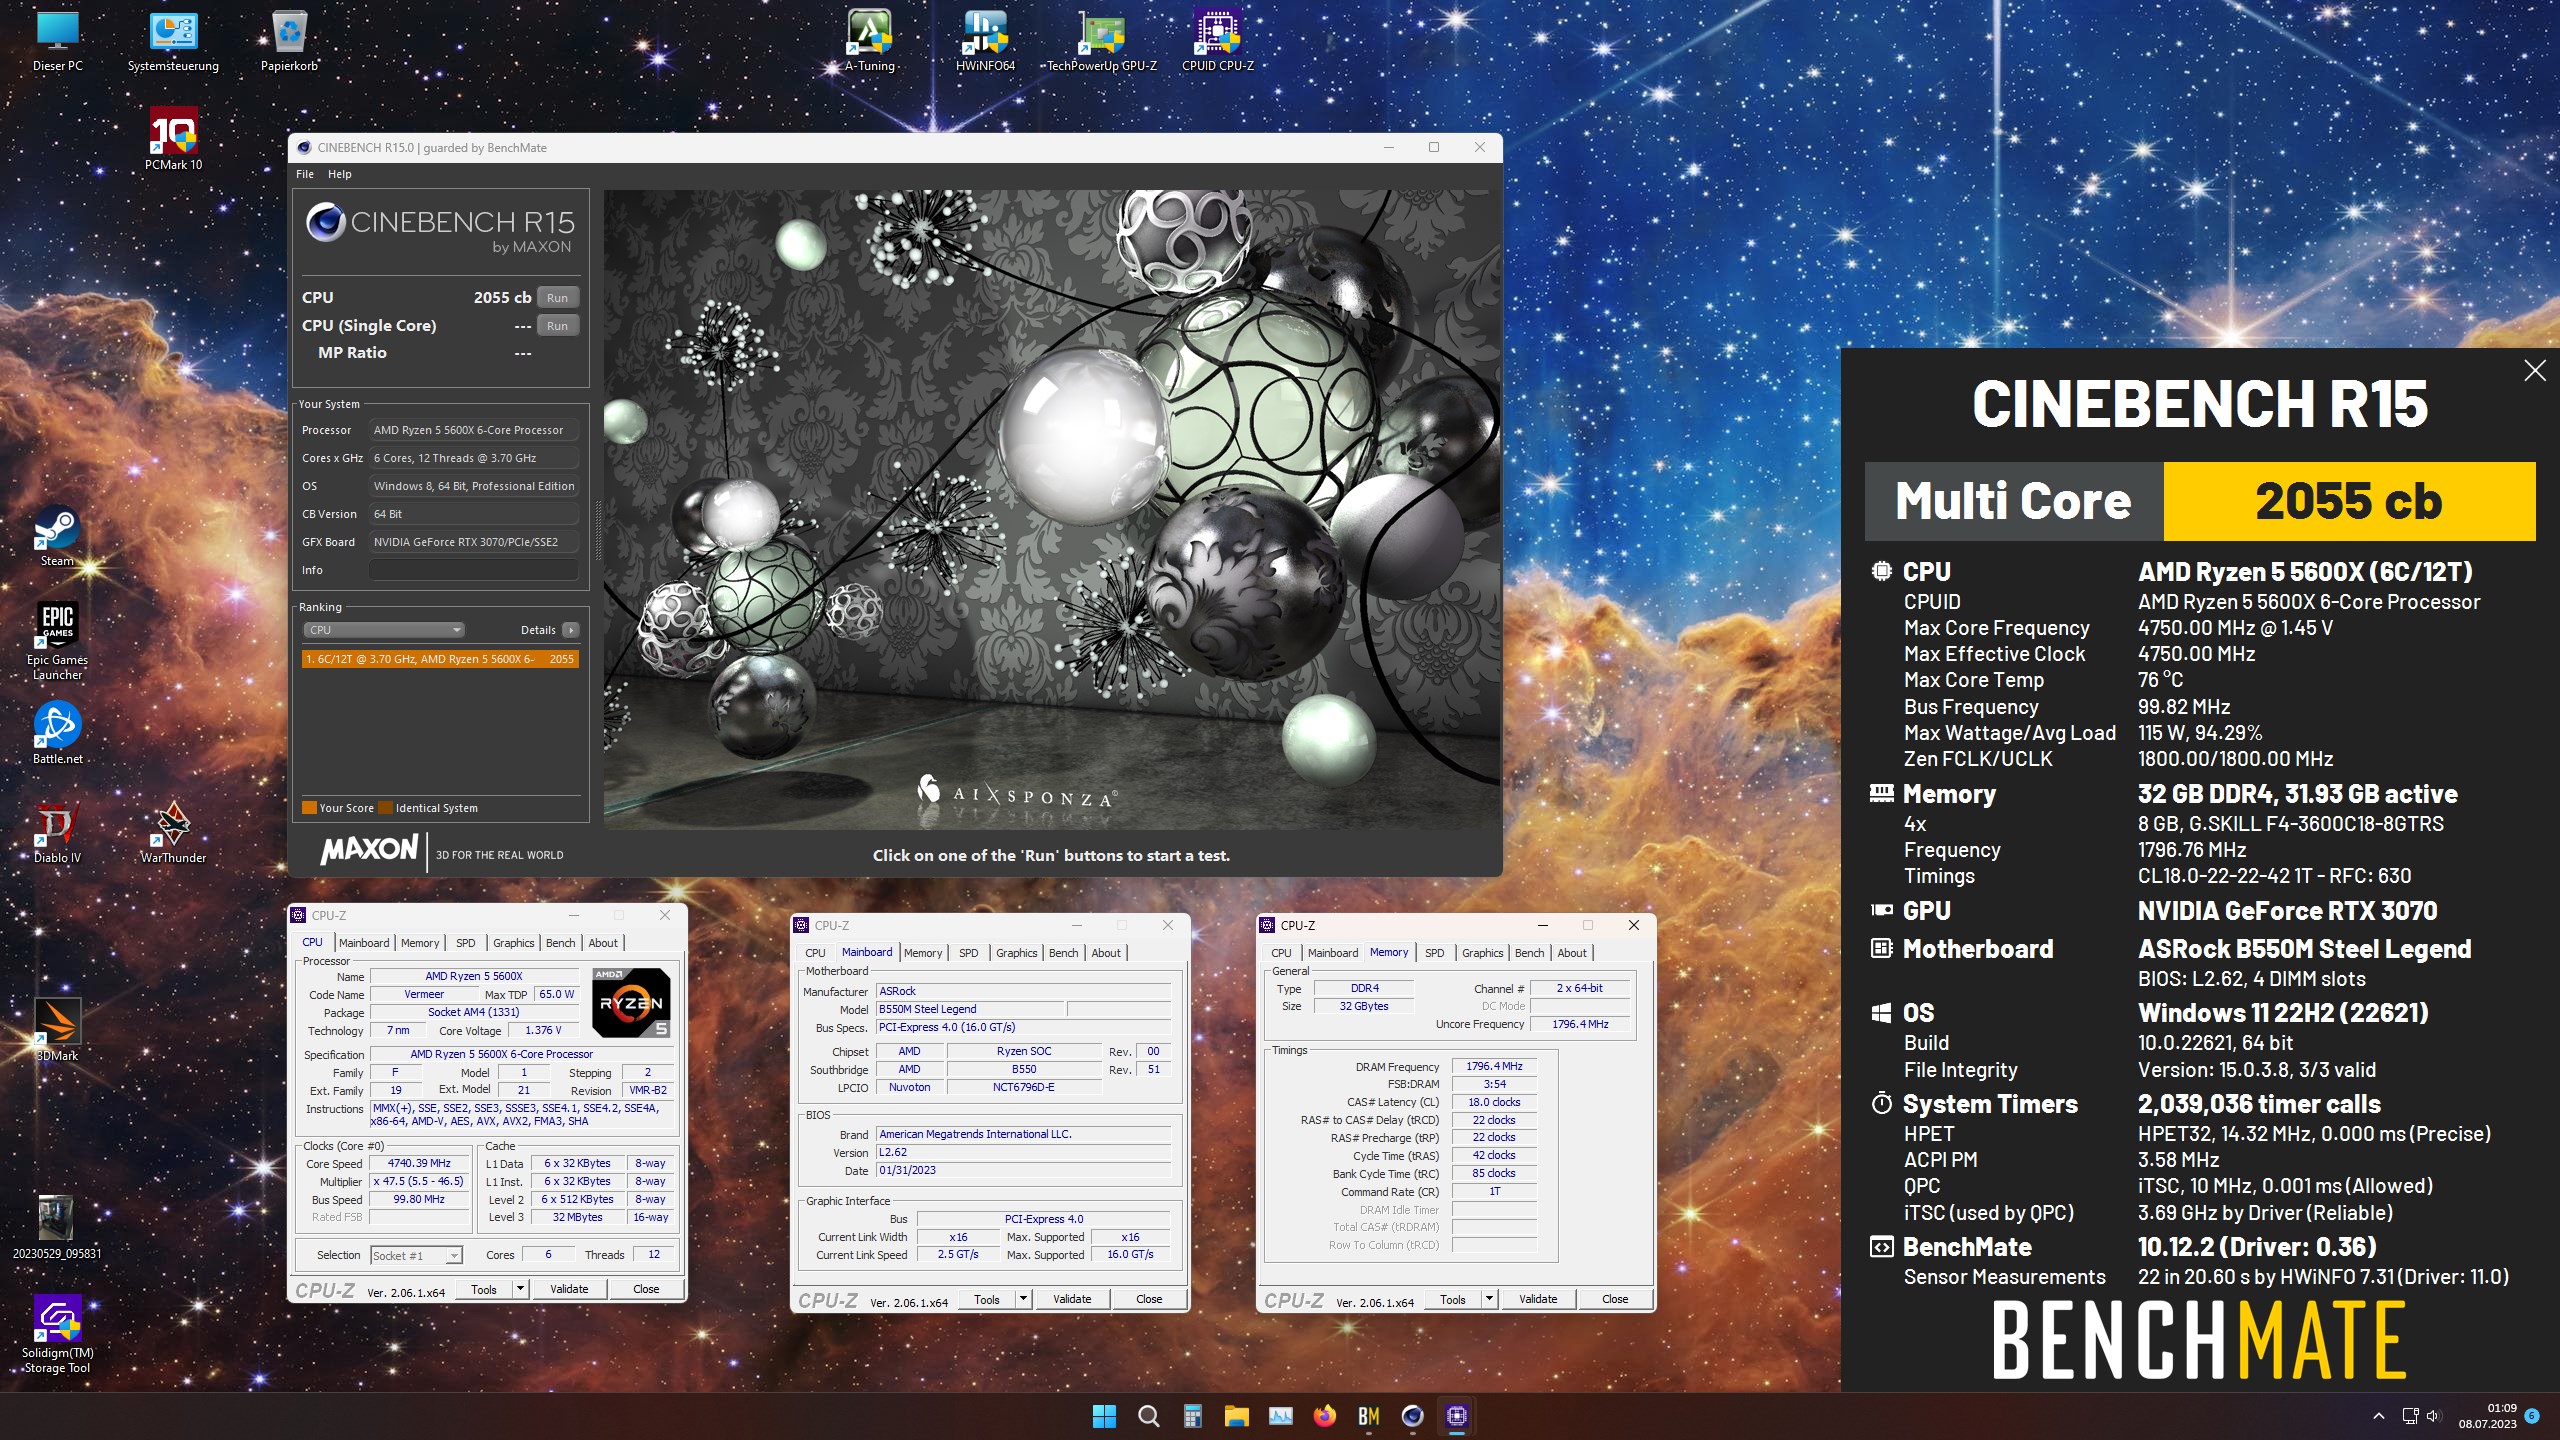This screenshot has width=2560, height=1440.
Task: Select the Battle.net desktop icon
Action: tap(57, 733)
